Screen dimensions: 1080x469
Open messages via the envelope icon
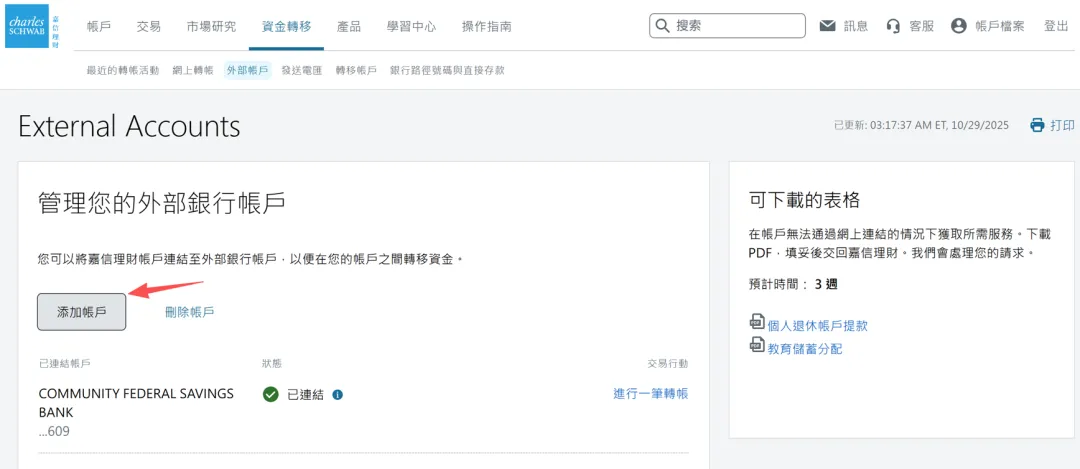coord(827,26)
